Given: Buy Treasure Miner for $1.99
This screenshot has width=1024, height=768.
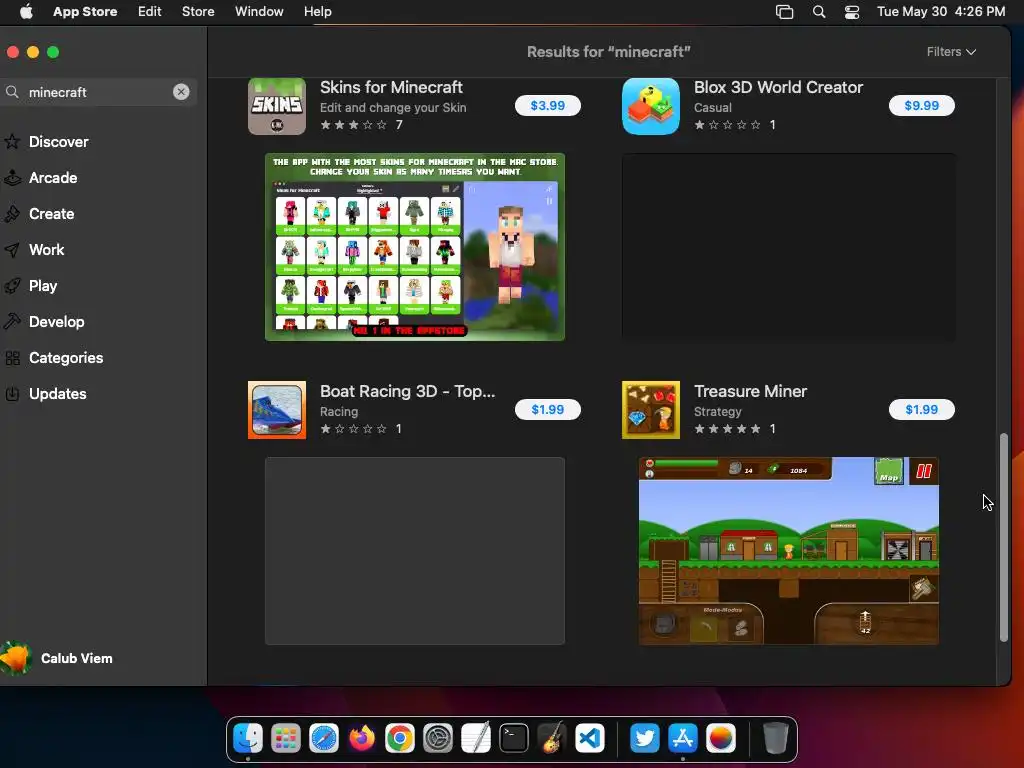Looking at the screenshot, I should 921,409.
